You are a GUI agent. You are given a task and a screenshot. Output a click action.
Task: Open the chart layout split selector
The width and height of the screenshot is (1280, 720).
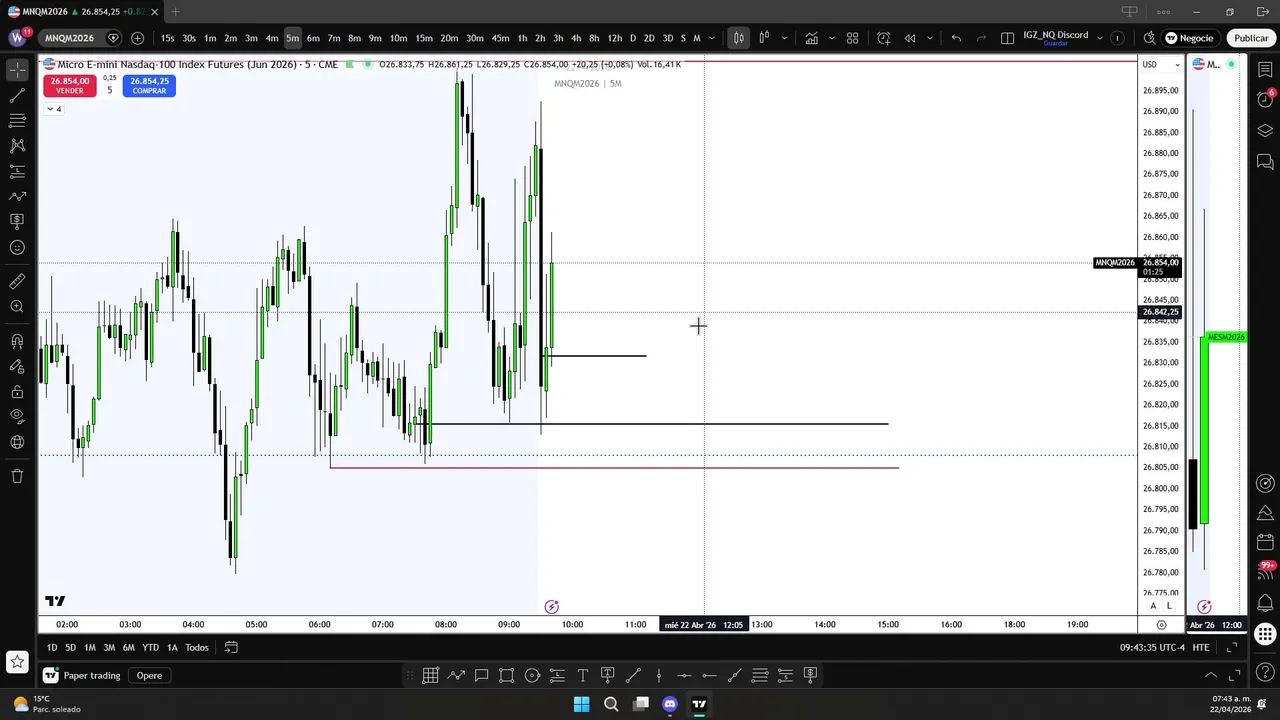pyautogui.click(x=1008, y=38)
